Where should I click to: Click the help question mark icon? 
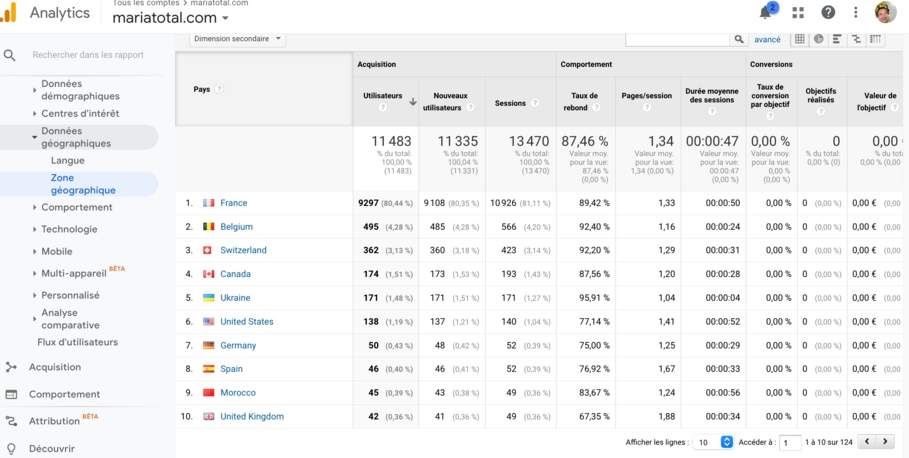[828, 13]
